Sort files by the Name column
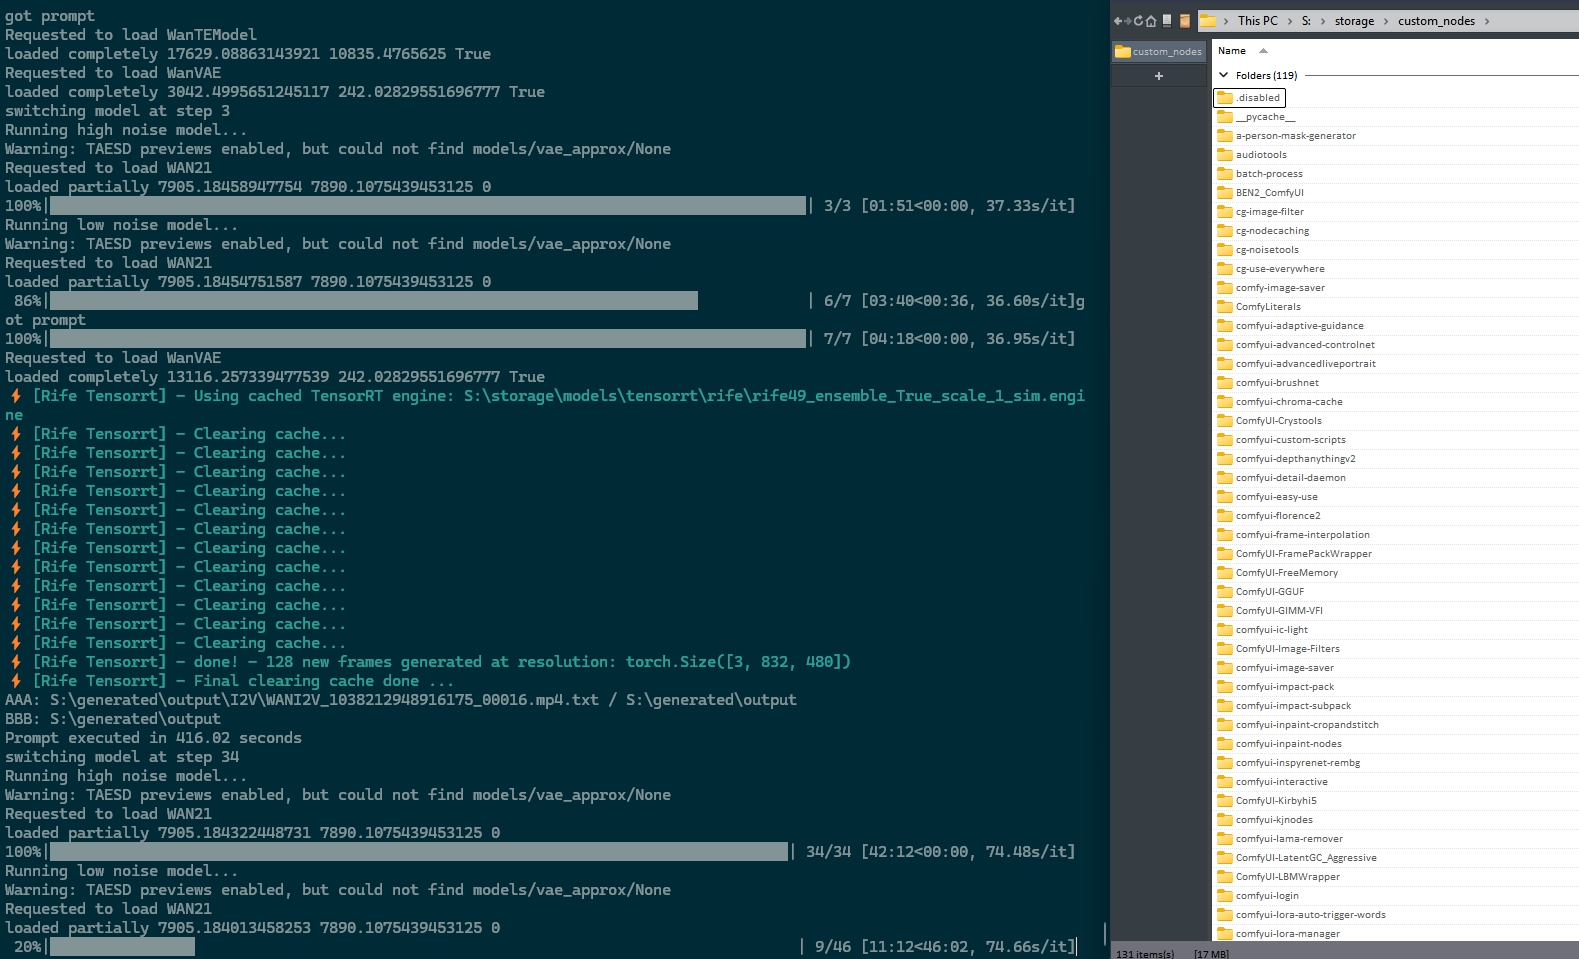The height and width of the screenshot is (959, 1579). click(1232, 51)
